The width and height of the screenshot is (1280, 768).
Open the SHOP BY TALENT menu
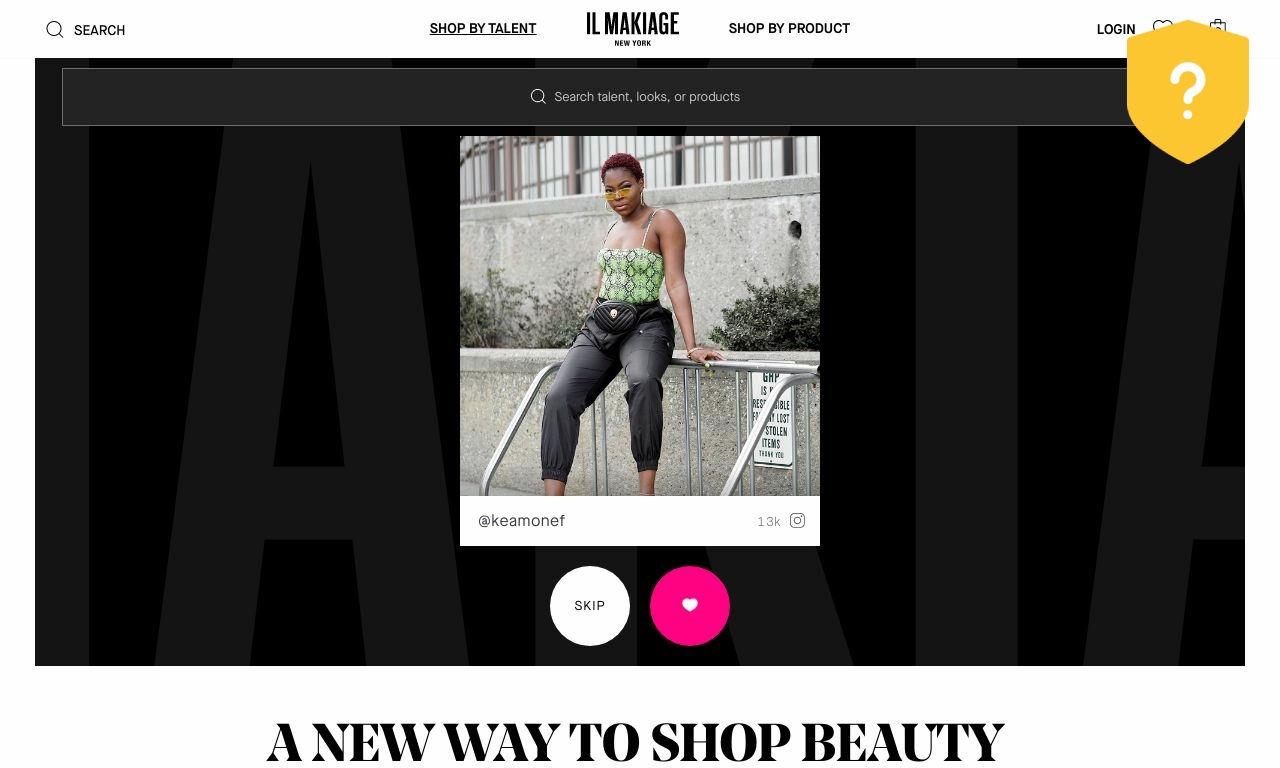483,28
